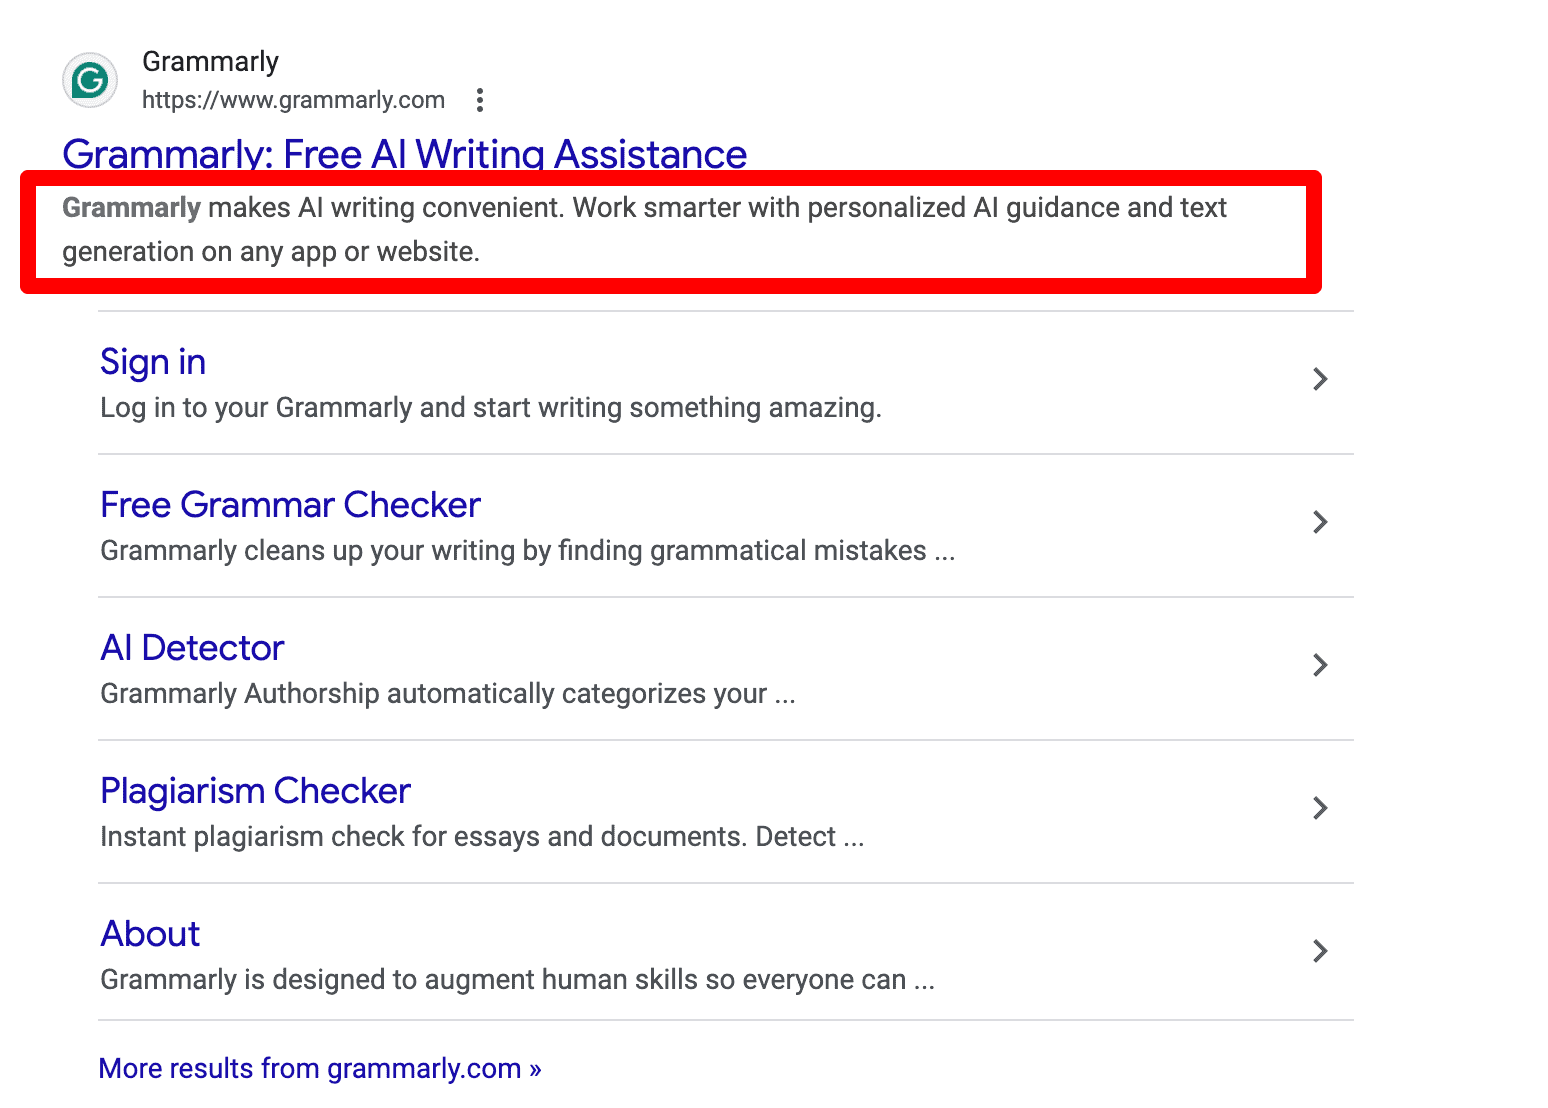Image resolution: width=1548 pixels, height=1108 pixels.
Task: Click the chevron arrow beside About
Action: pos(1320,951)
